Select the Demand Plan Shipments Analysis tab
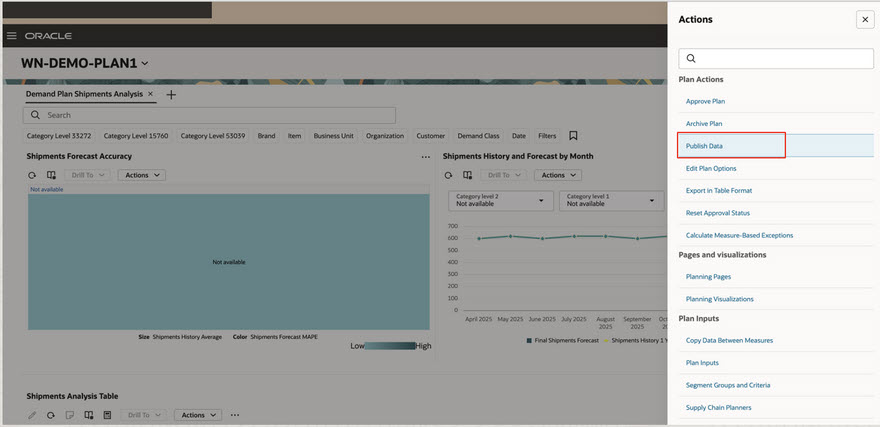The image size is (880, 427). tap(84, 94)
